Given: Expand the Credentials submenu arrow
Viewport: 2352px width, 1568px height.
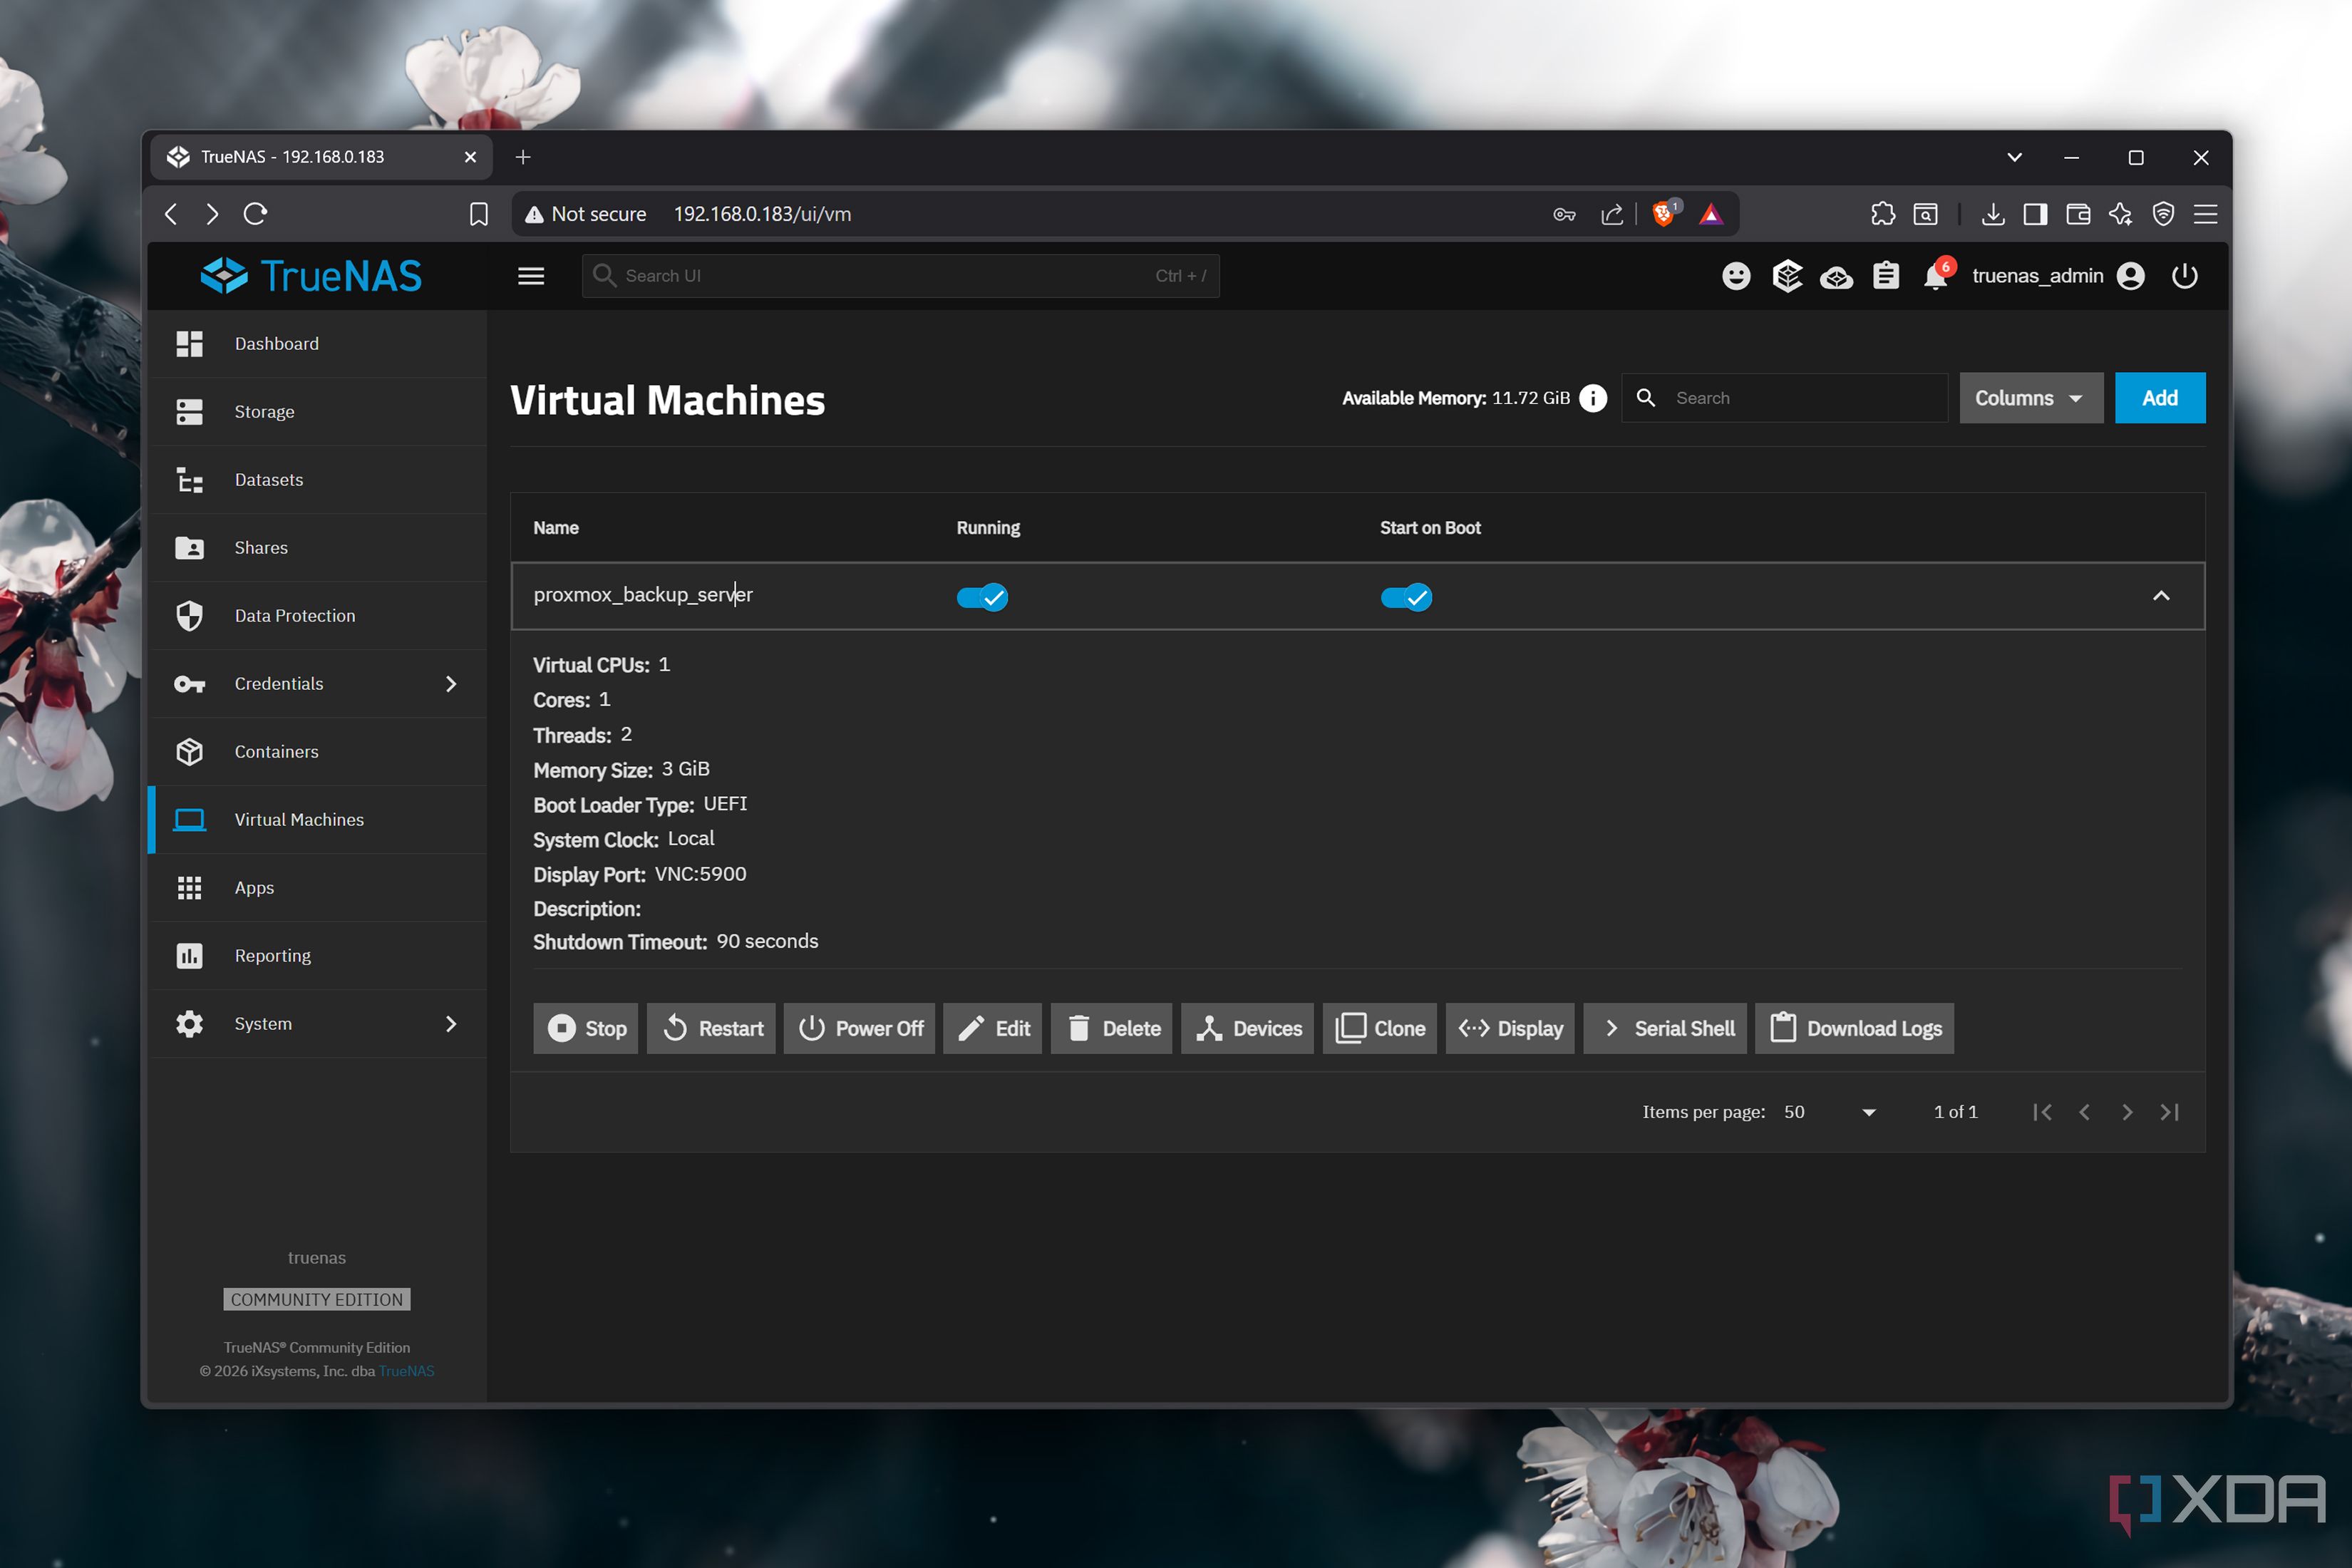Looking at the screenshot, I should click(451, 684).
